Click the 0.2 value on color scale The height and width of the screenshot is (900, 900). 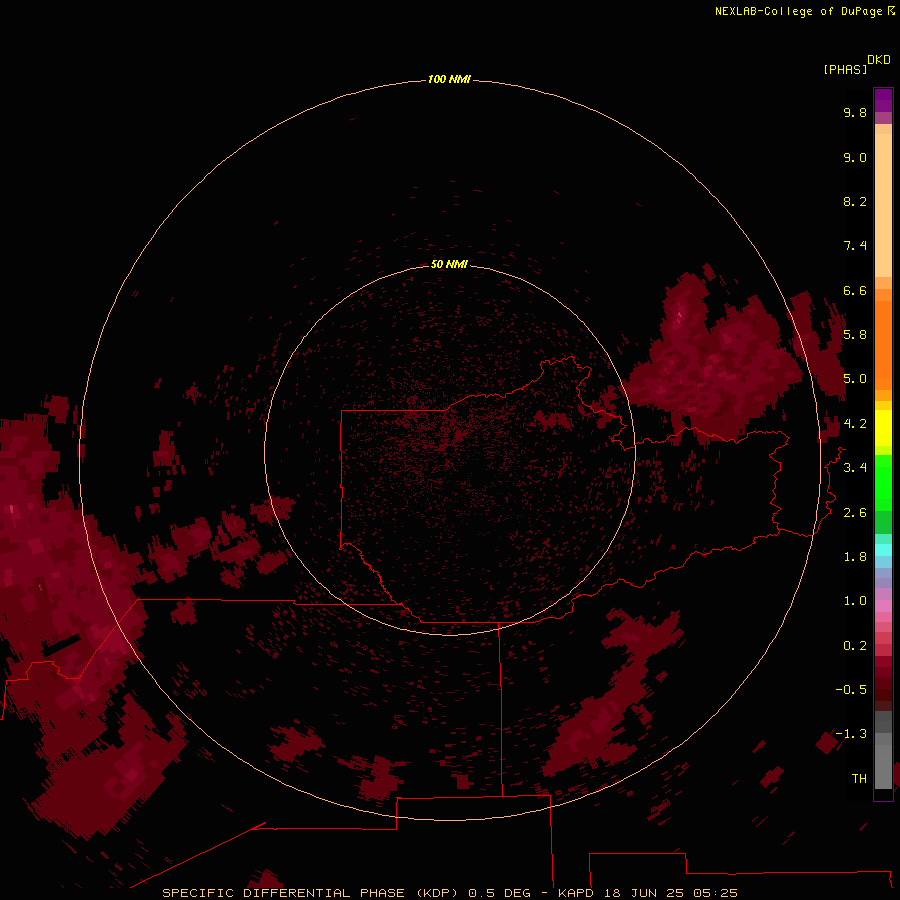[855, 646]
